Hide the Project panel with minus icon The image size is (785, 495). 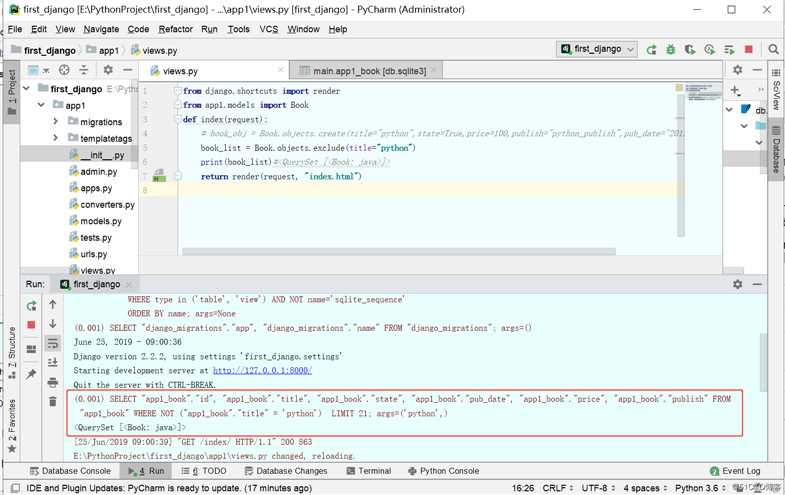point(128,70)
